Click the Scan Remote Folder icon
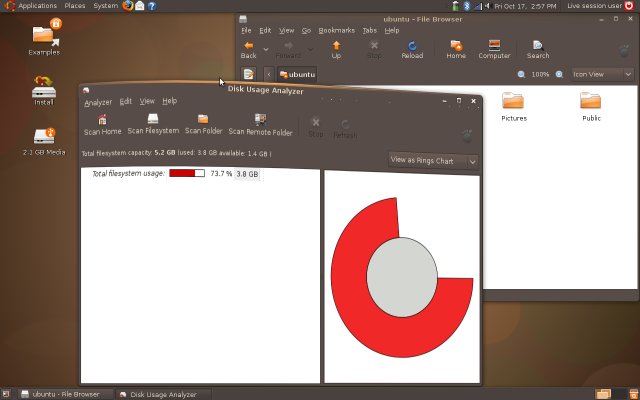The width and height of the screenshot is (640, 400). [260, 119]
